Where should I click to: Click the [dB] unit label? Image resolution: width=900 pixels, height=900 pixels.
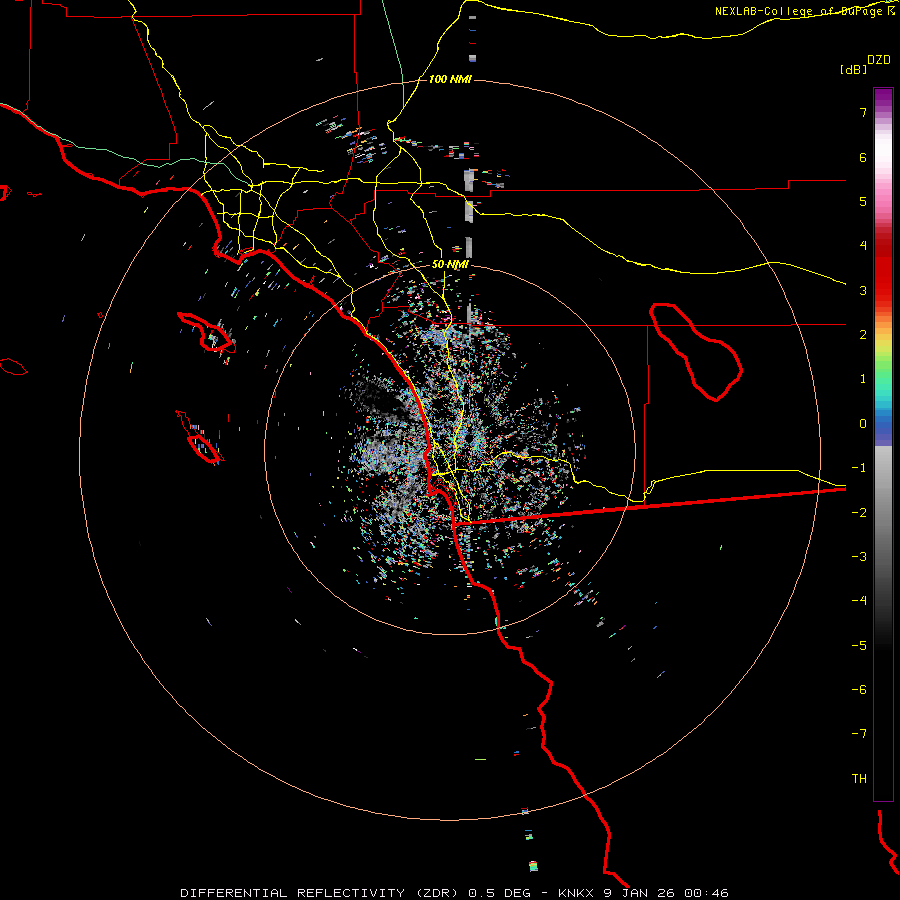853,69
